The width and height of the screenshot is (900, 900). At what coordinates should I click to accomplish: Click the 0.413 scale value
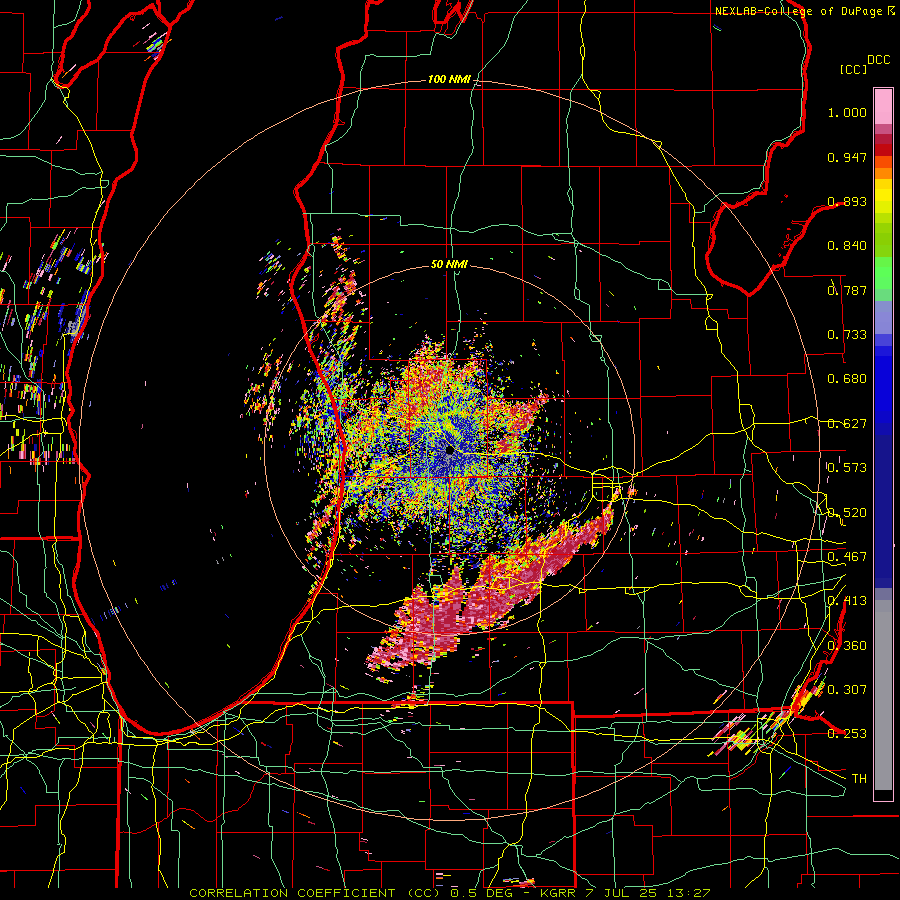pos(847,601)
